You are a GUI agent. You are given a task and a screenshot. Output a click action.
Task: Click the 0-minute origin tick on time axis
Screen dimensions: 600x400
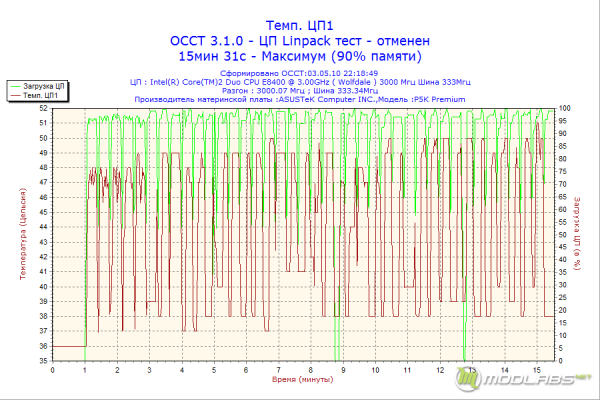(x=52, y=370)
